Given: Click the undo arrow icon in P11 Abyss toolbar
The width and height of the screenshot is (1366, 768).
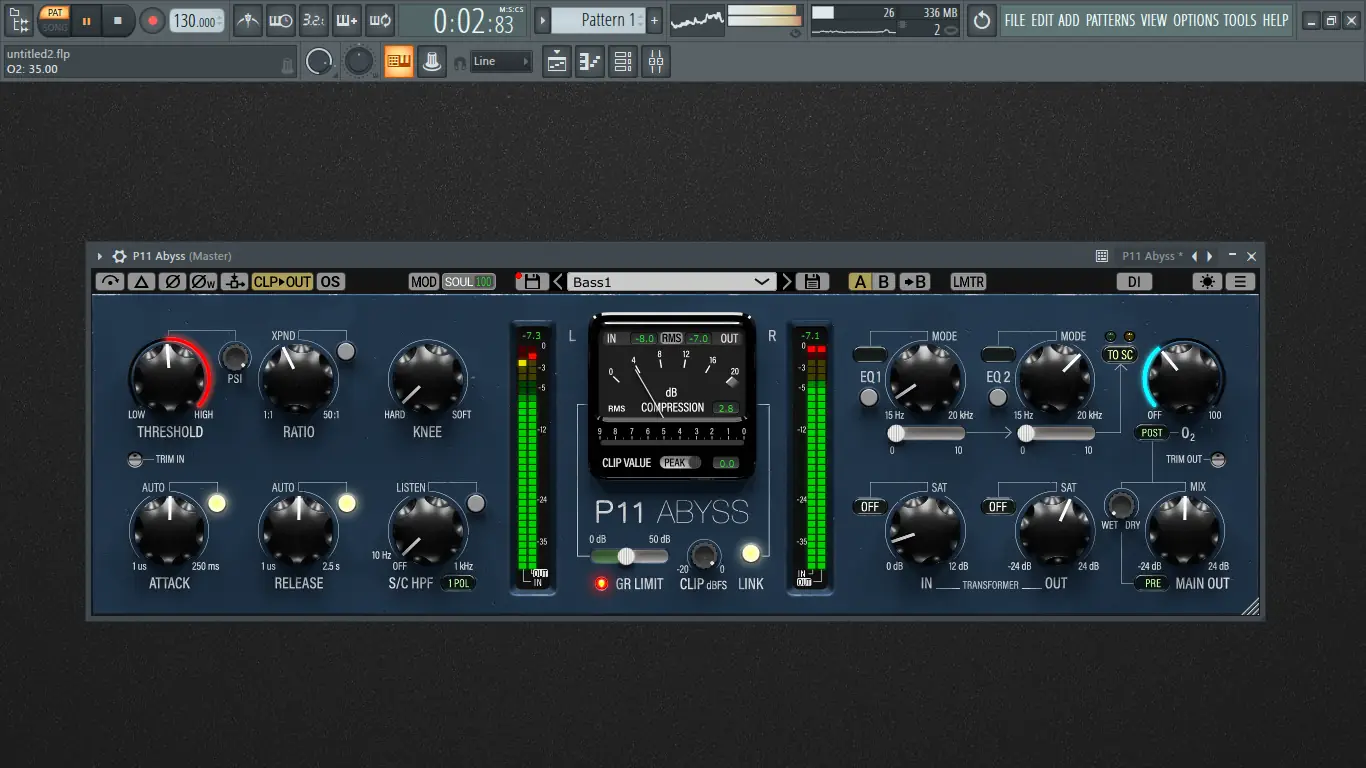Looking at the screenshot, I should (110, 282).
